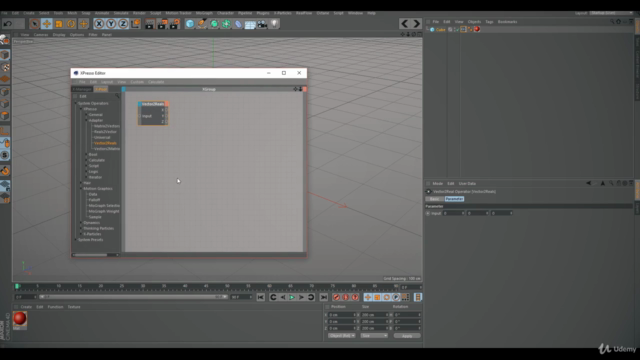The height and width of the screenshot is (360, 640).
Task: Select the Cube object in Object Manager
Action: point(440,29)
